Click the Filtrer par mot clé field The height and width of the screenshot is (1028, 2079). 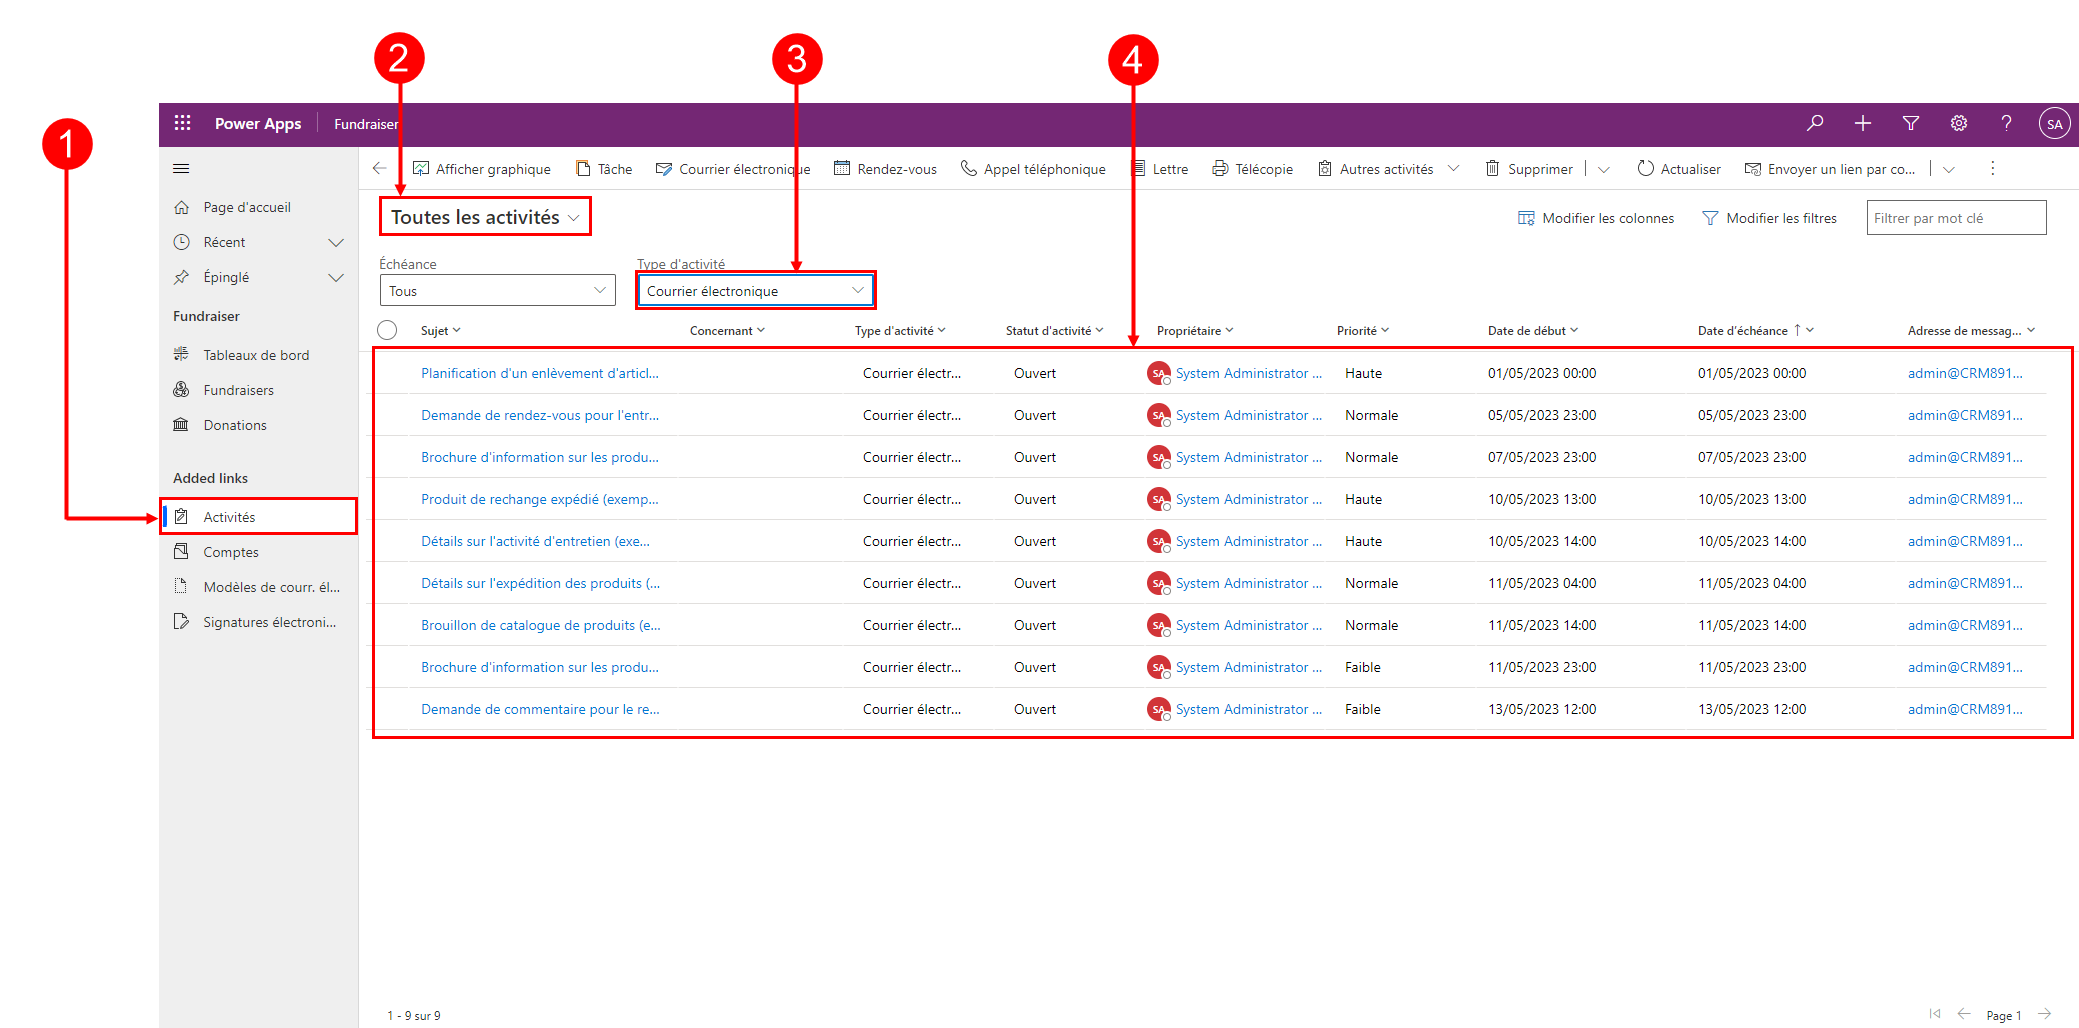coord(1956,218)
